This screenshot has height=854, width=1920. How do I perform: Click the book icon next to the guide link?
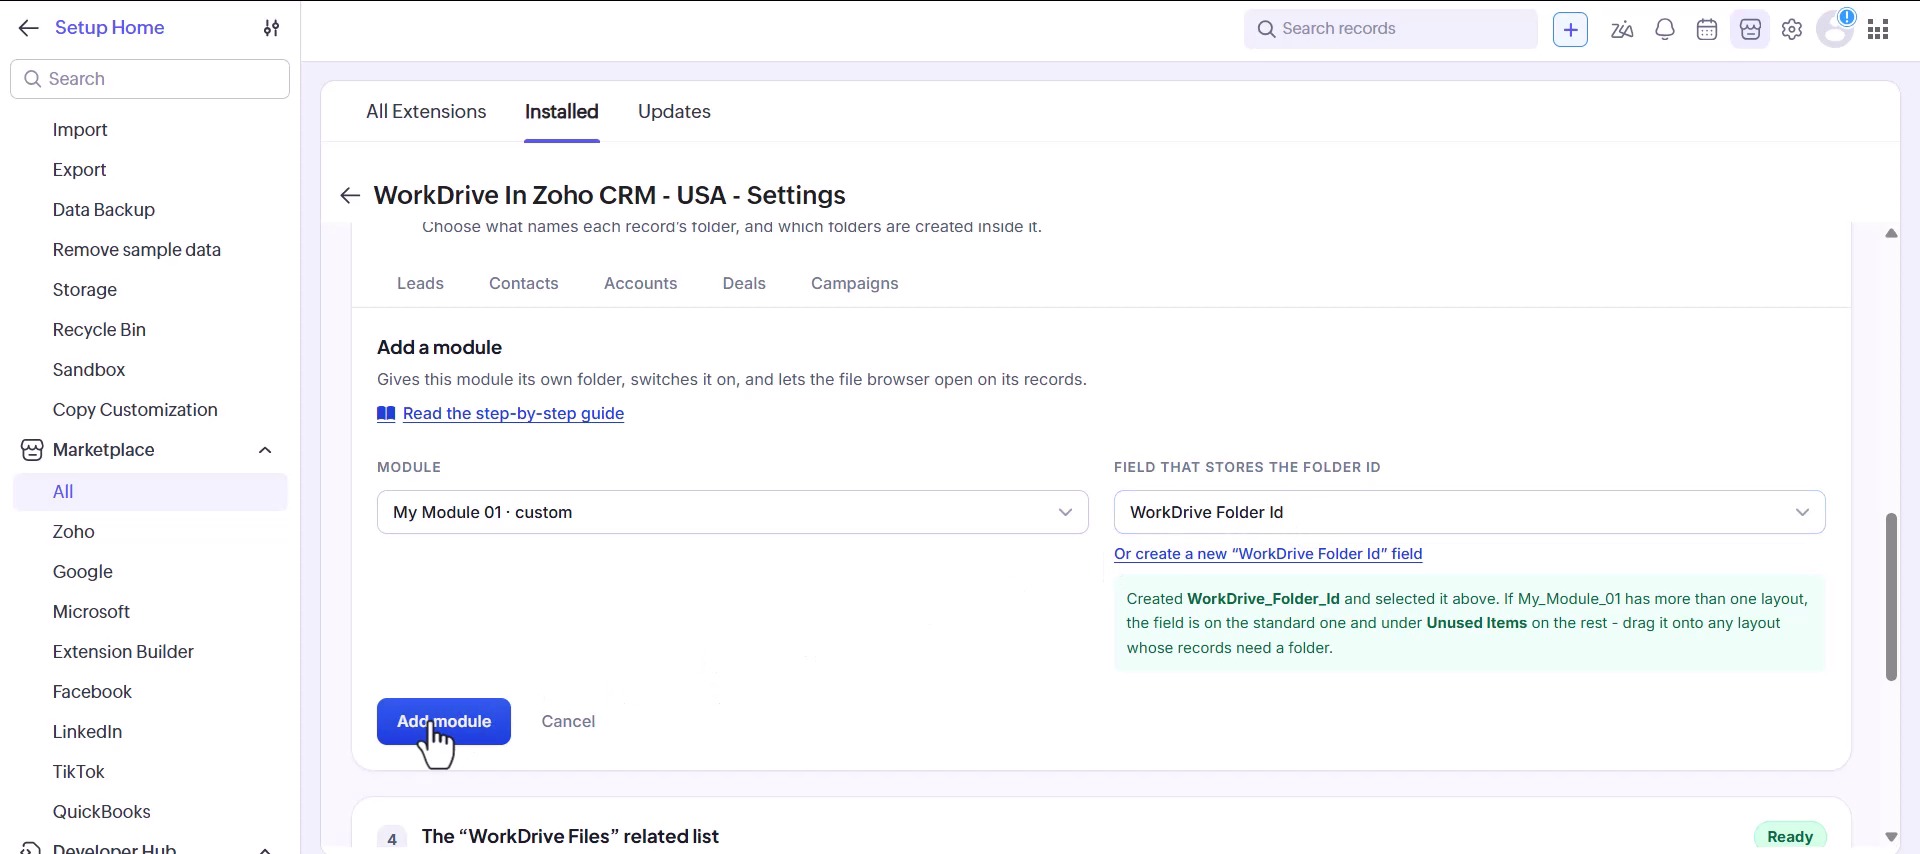(386, 413)
